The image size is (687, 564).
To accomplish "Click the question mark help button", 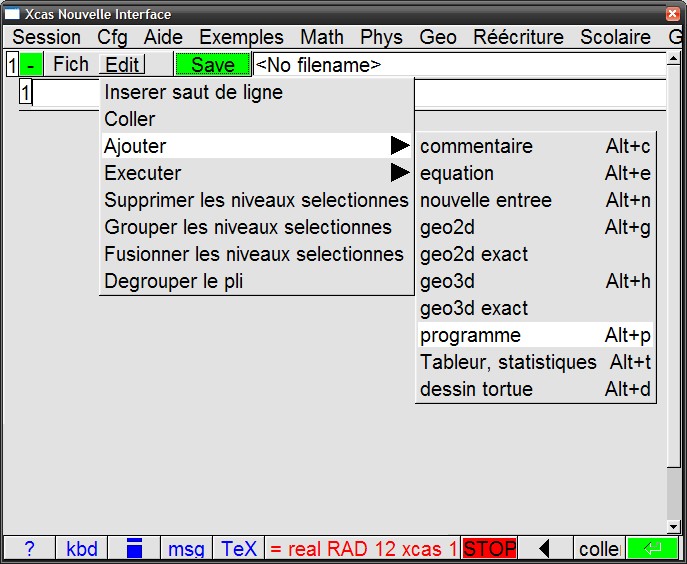I will (29, 548).
